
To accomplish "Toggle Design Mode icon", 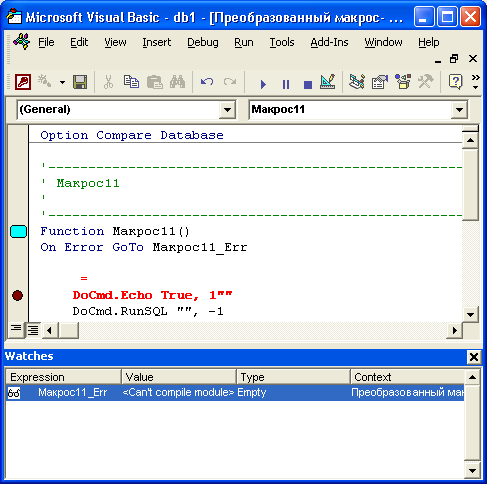I will tap(327, 82).
